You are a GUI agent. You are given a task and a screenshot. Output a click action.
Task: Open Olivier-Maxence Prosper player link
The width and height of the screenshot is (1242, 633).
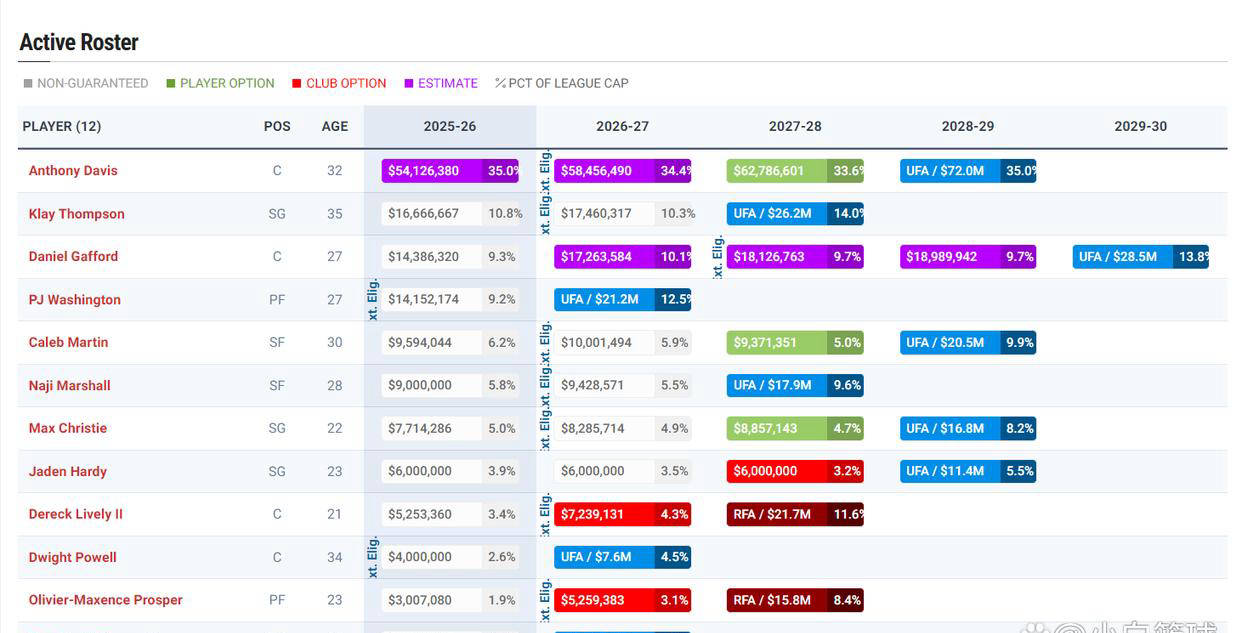coord(106,600)
